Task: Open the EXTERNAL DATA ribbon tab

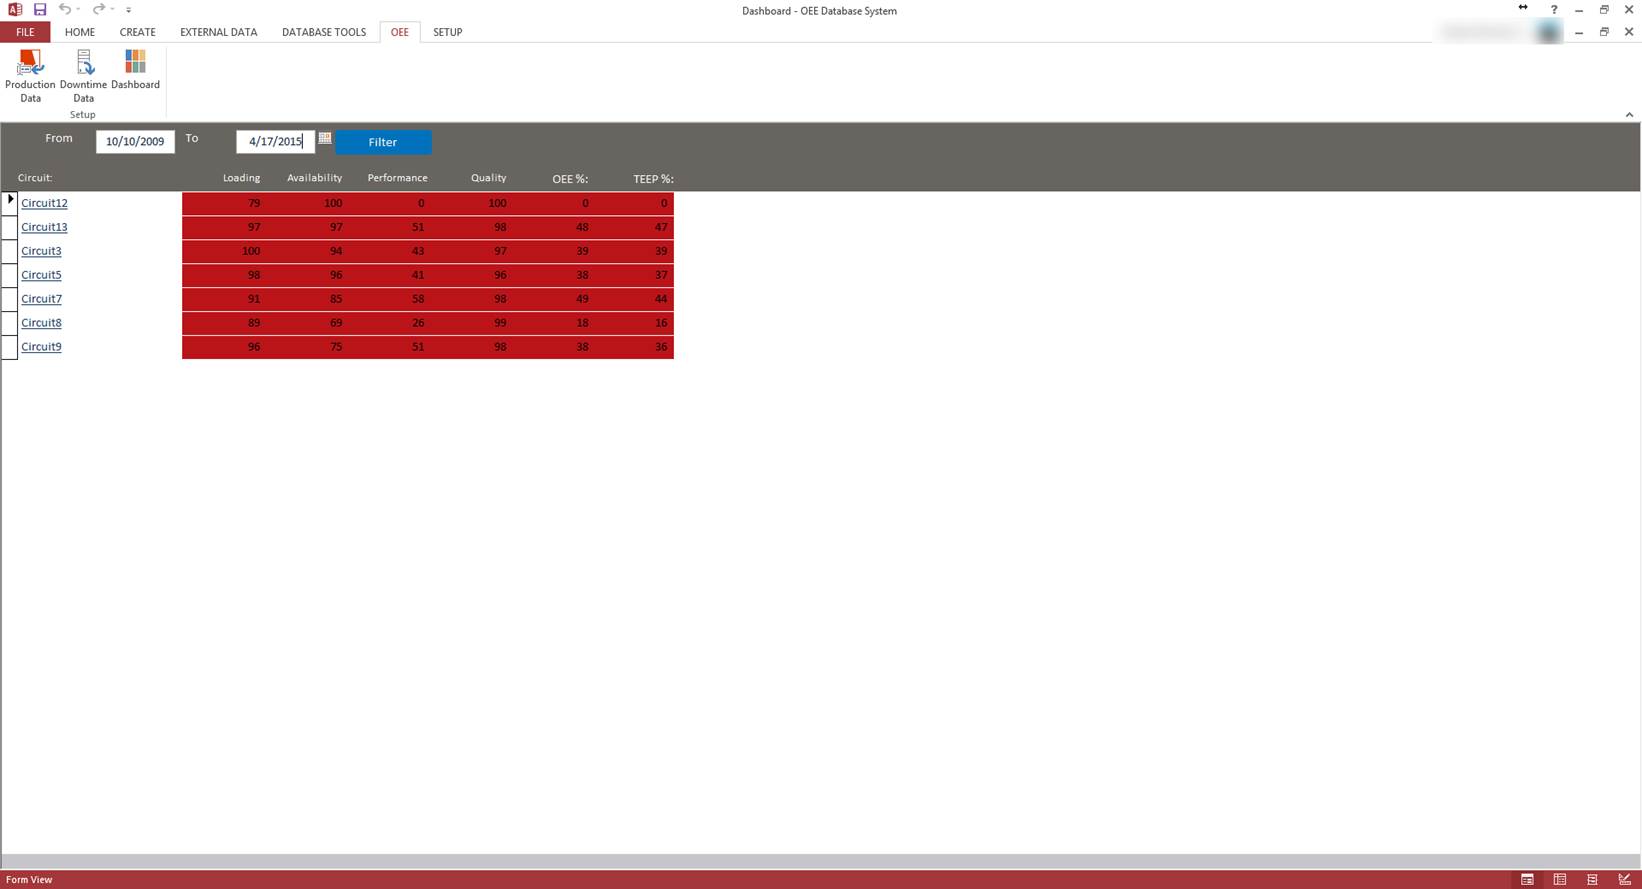Action: click(218, 32)
